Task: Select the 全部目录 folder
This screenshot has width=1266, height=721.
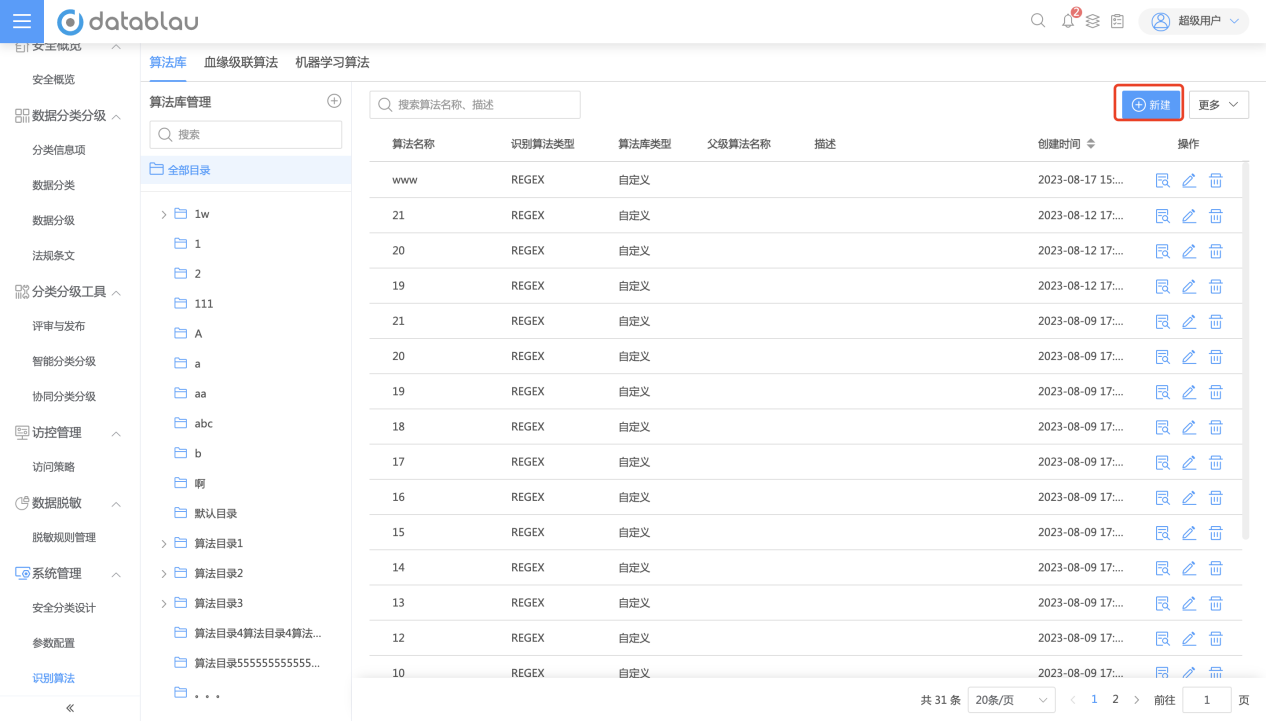Action: (246, 170)
